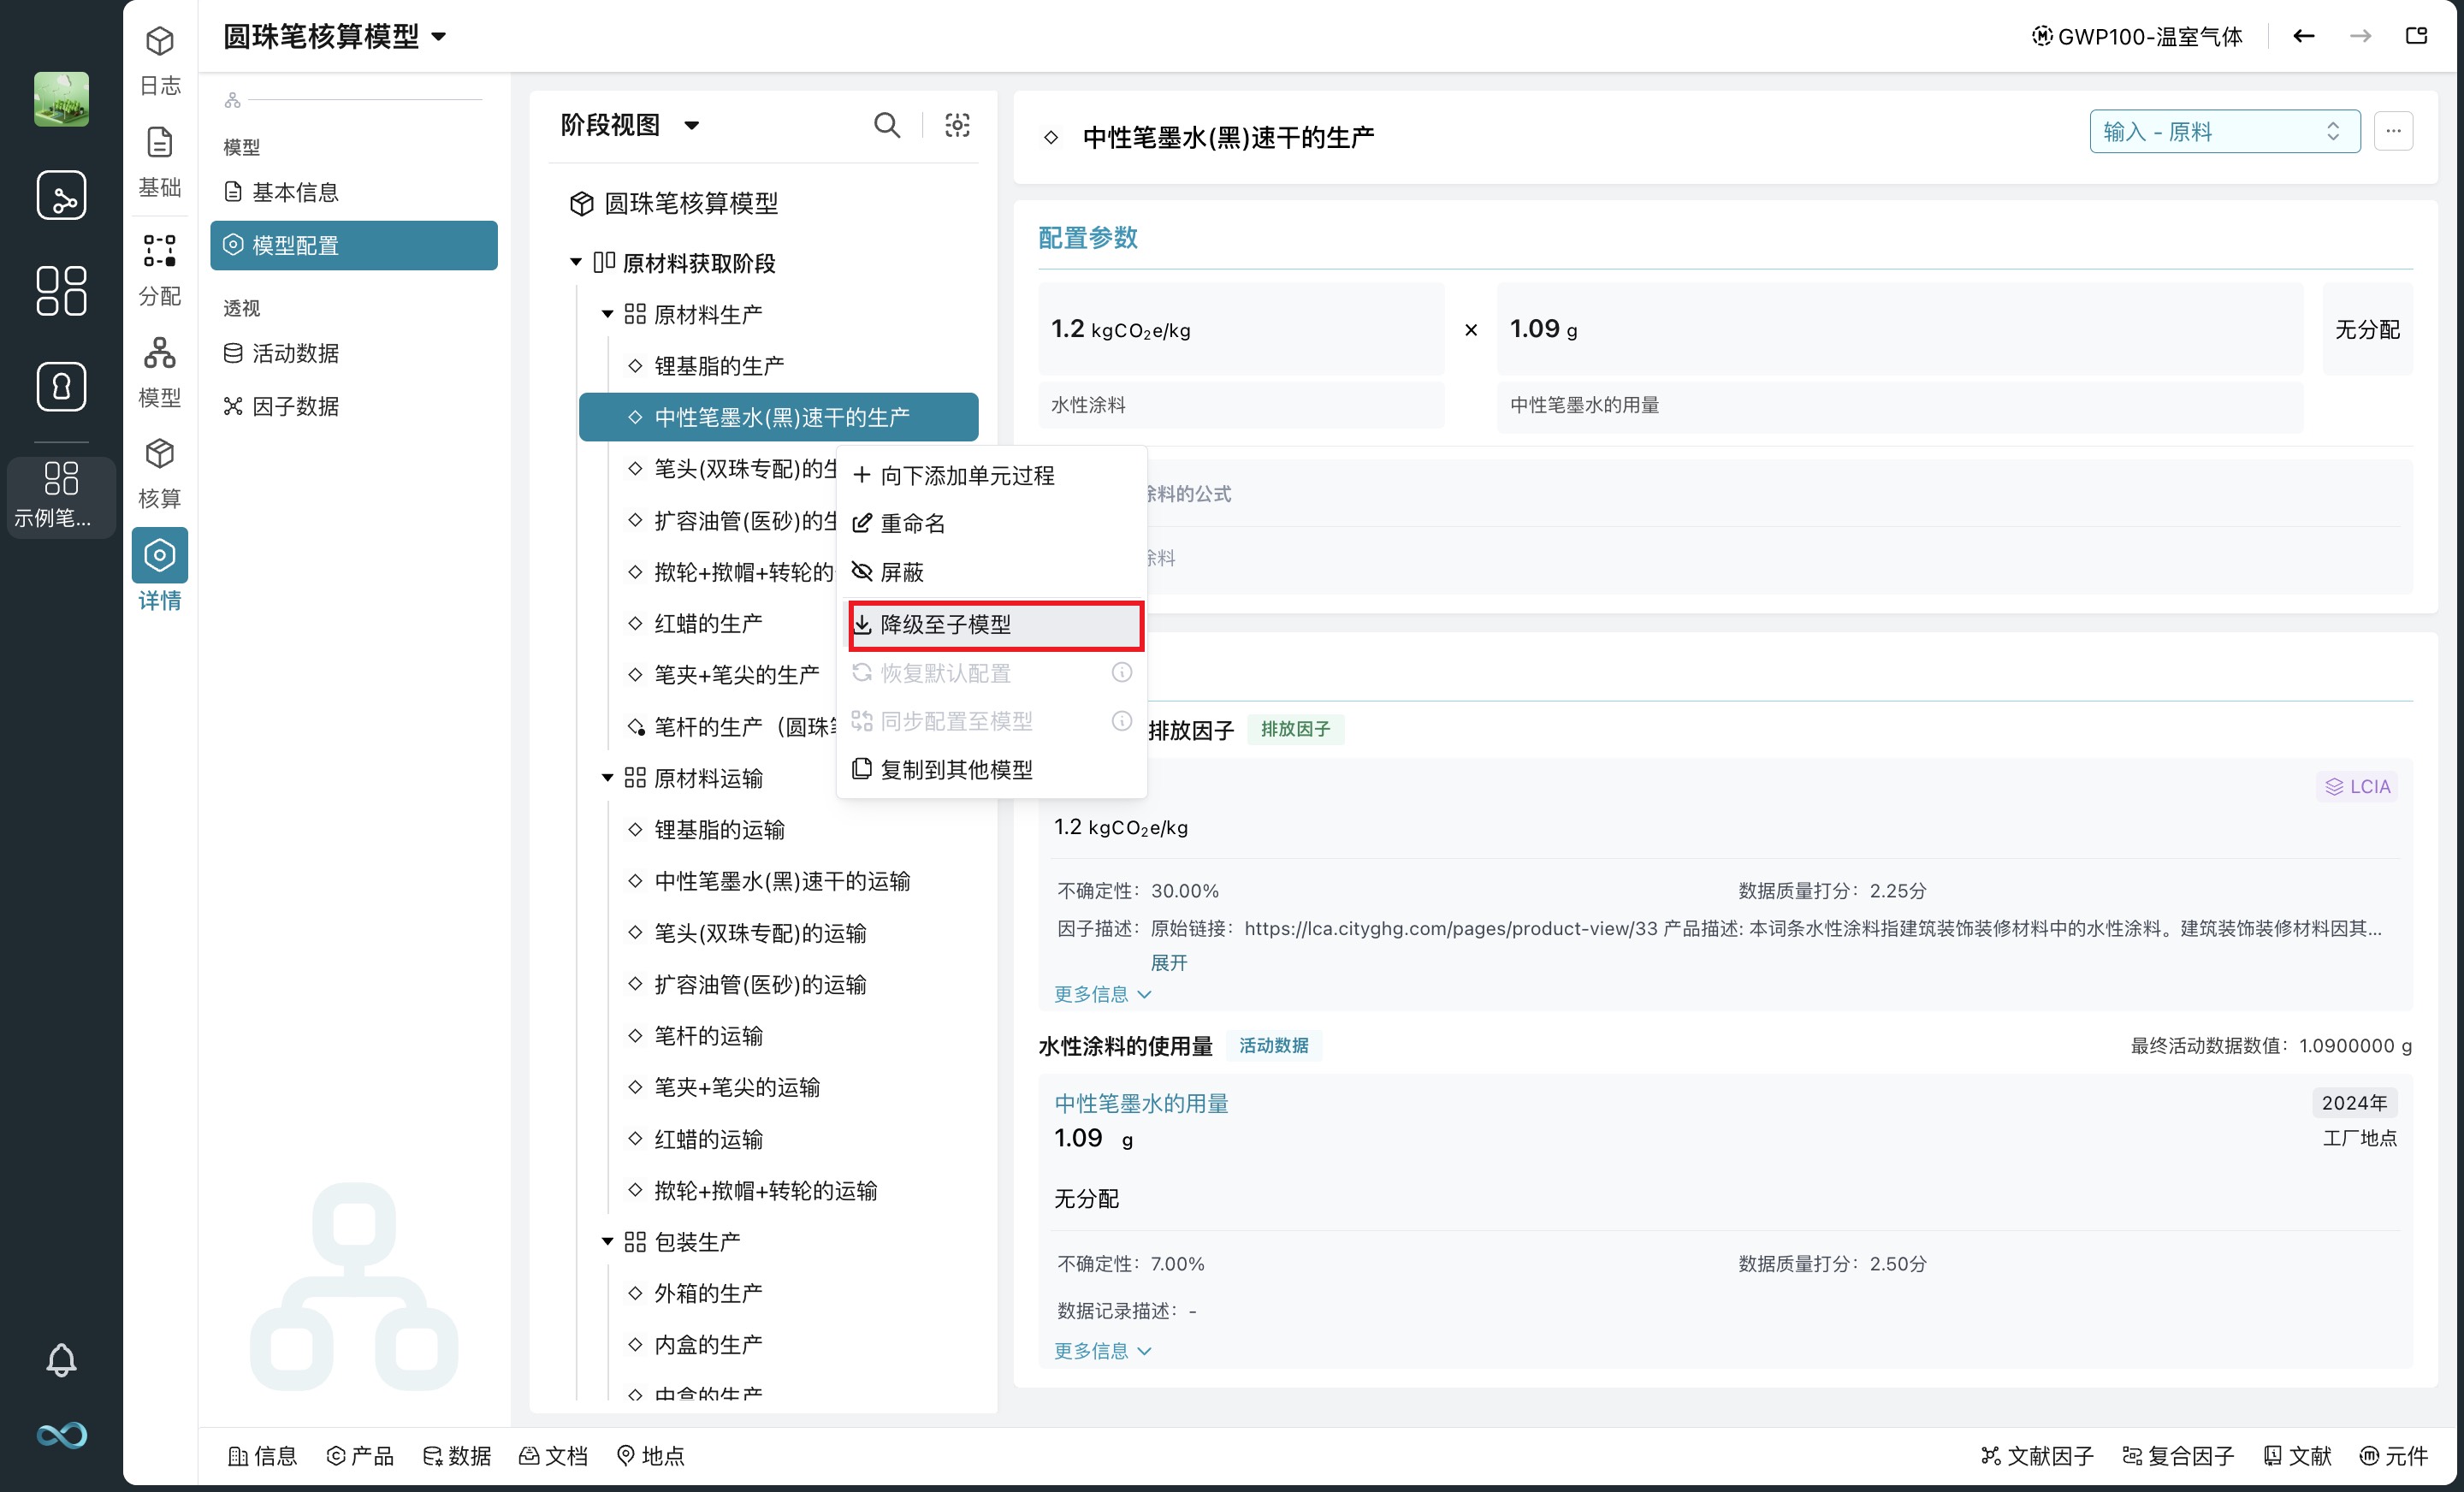2464x1492 pixels.
Task: Collapse the 原材料运输 group
Action: tap(607, 778)
